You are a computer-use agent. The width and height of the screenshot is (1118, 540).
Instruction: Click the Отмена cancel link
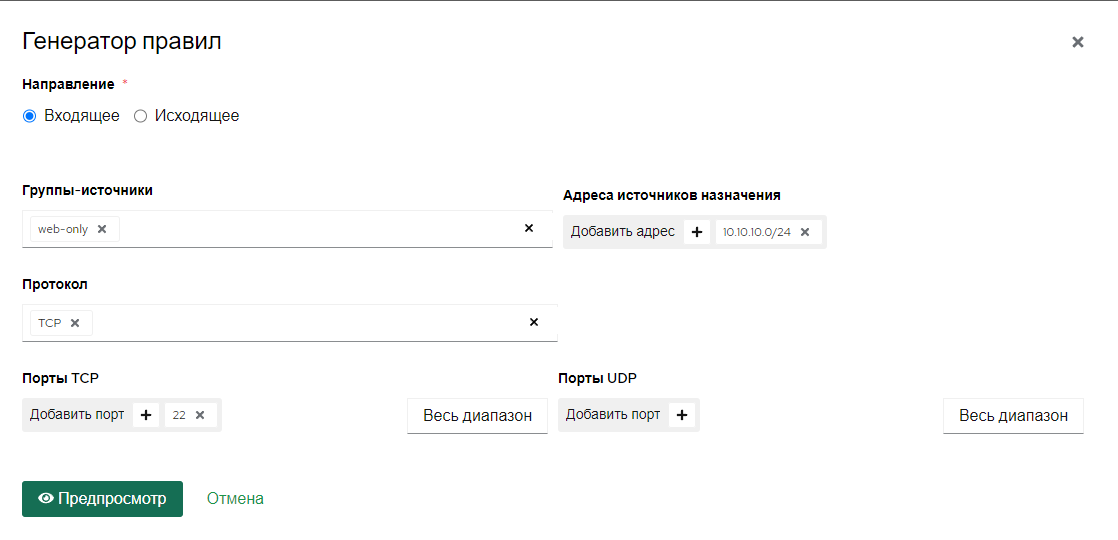(x=235, y=499)
